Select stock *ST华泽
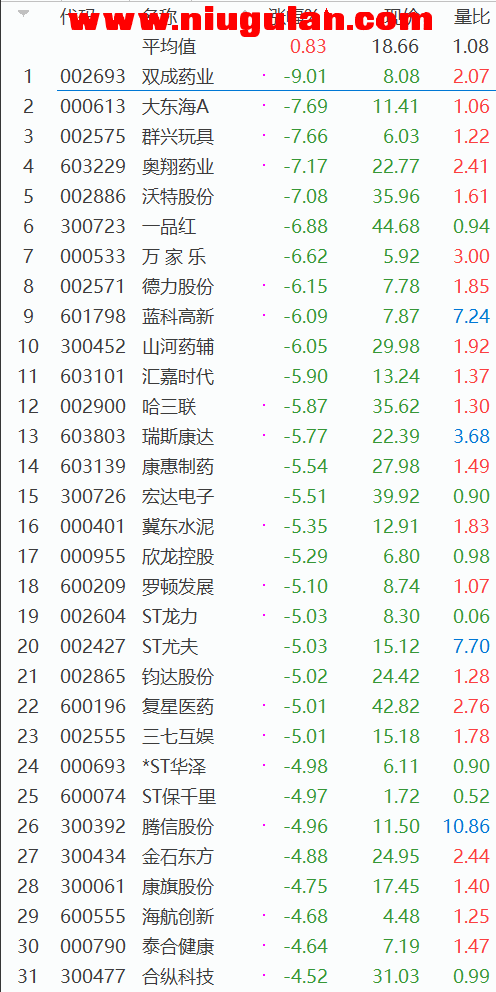This screenshot has height=992, width=496. coord(175,766)
